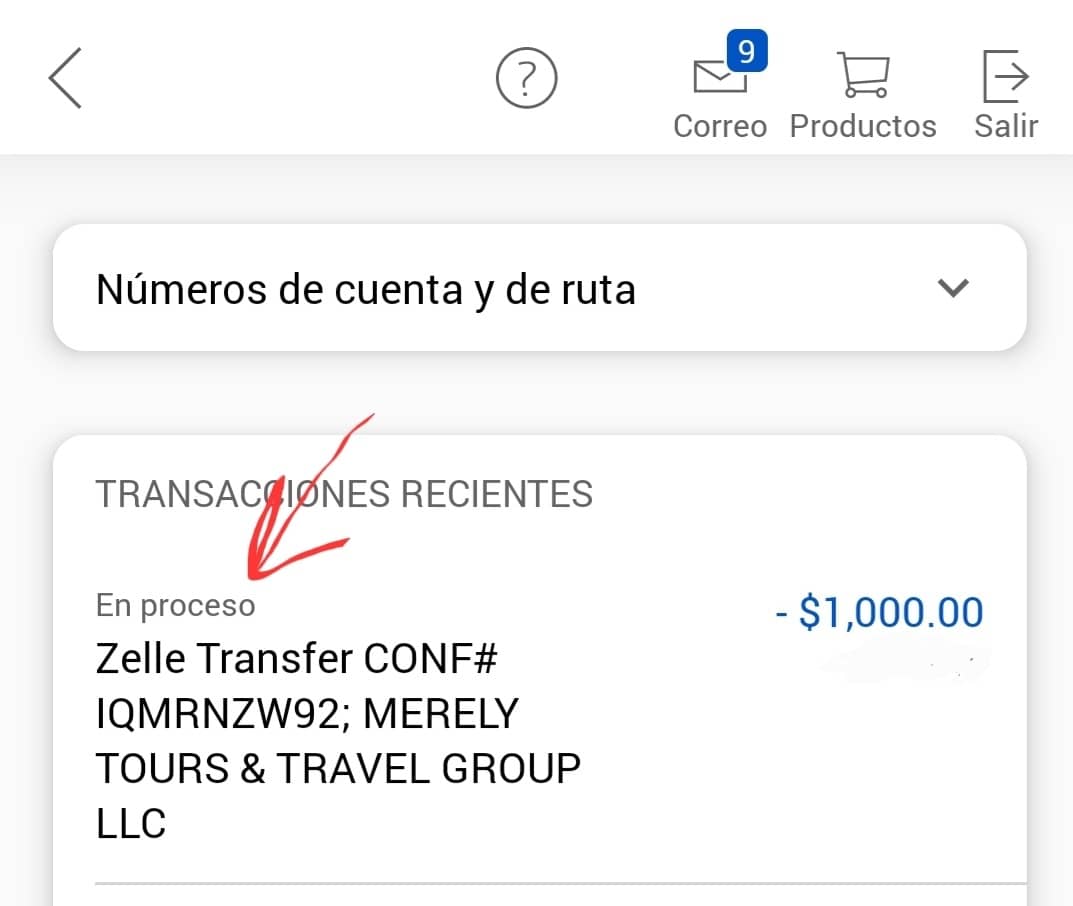
Task: Tap the En proceso status label
Action: tap(175, 606)
